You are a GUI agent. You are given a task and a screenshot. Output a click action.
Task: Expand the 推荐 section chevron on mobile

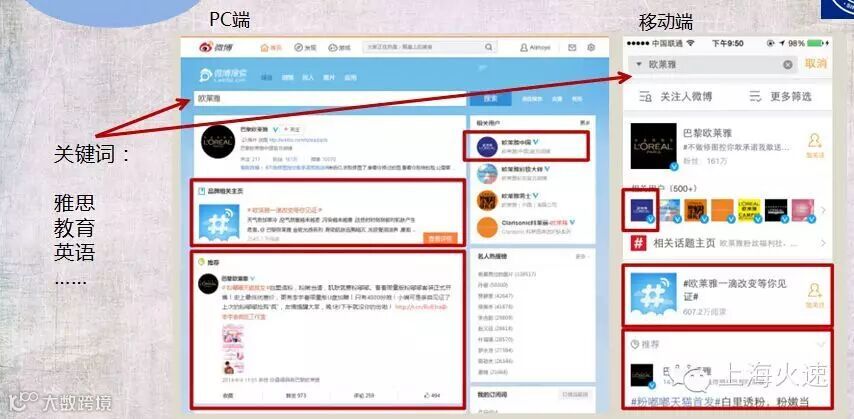point(820,344)
